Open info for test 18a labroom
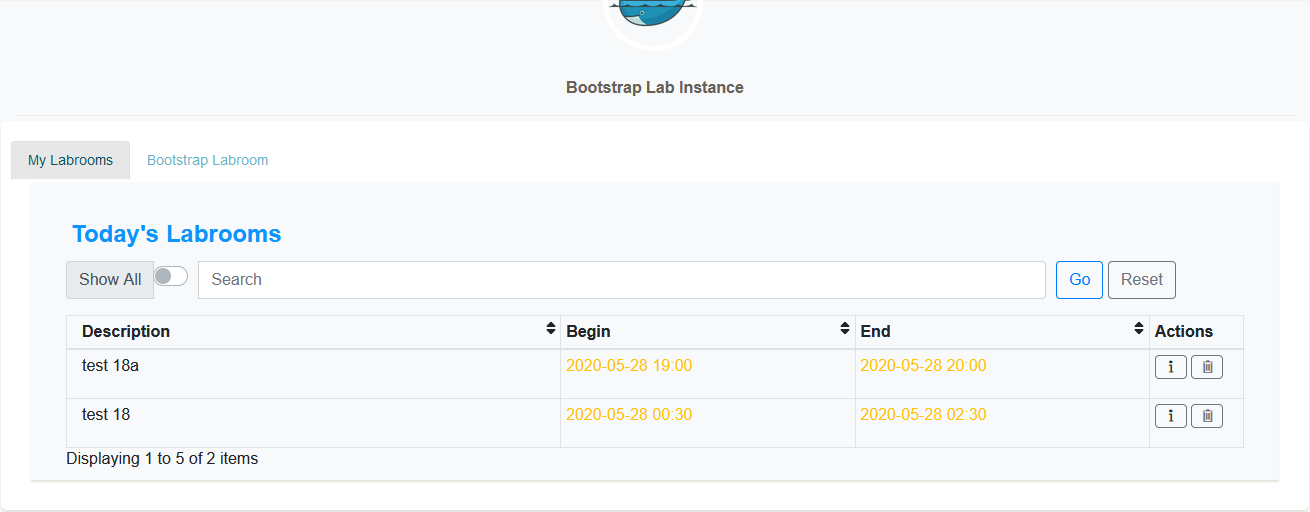The image size is (1310, 512). [1171, 367]
